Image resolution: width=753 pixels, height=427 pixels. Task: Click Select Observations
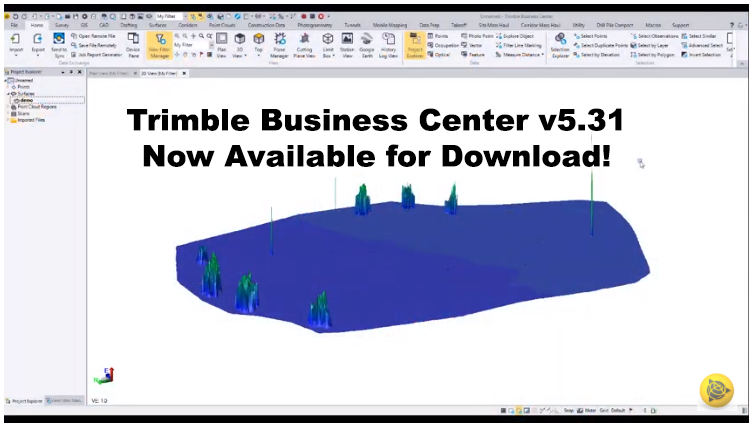(654, 36)
